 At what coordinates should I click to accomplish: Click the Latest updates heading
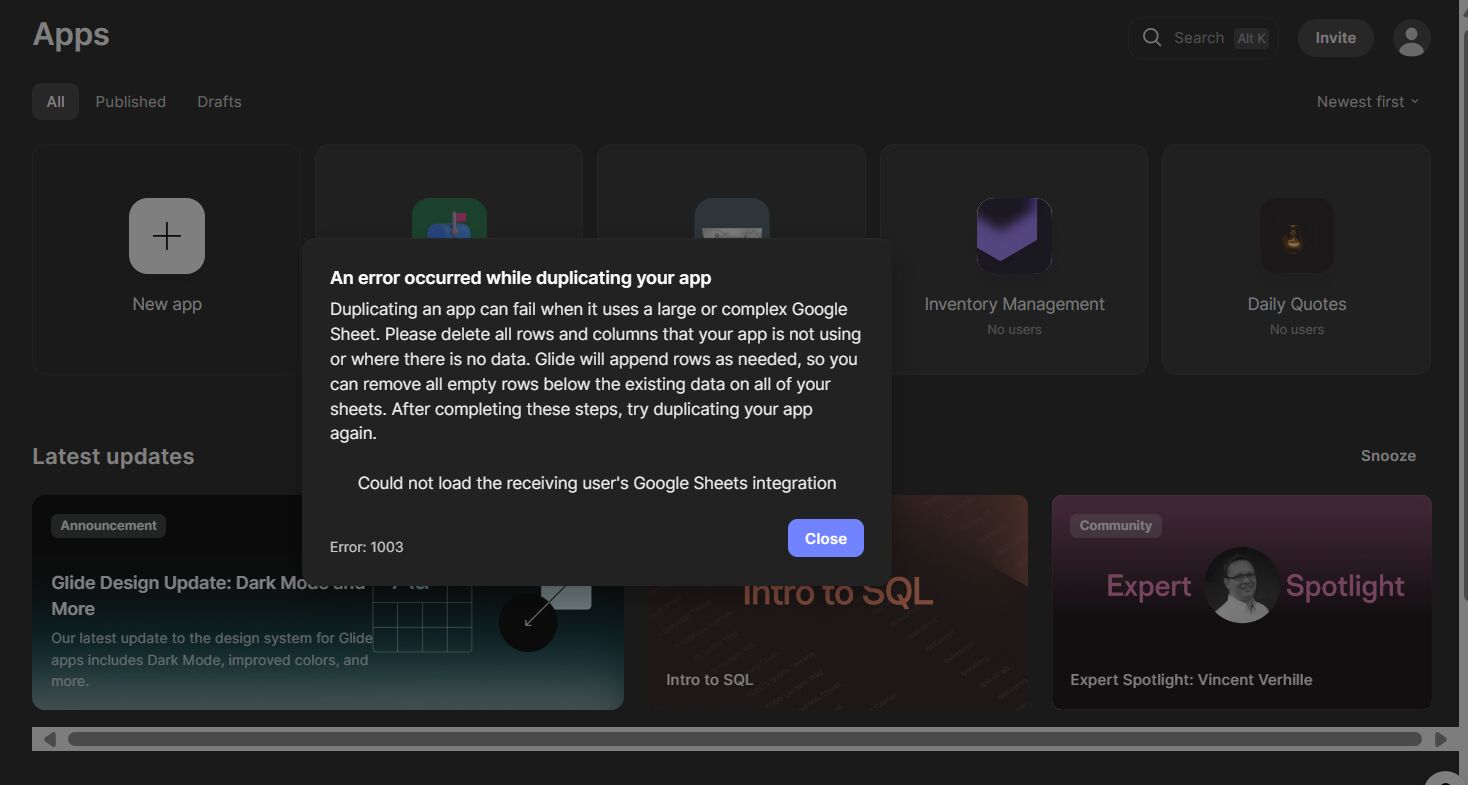coord(113,456)
